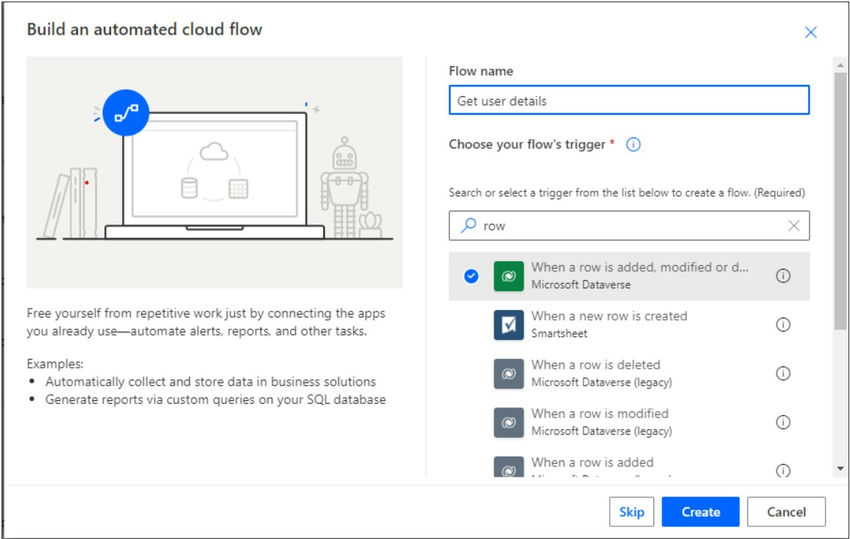Click the Dataverse legacy icon for row deleted
The width and height of the screenshot is (850, 539).
pos(508,374)
